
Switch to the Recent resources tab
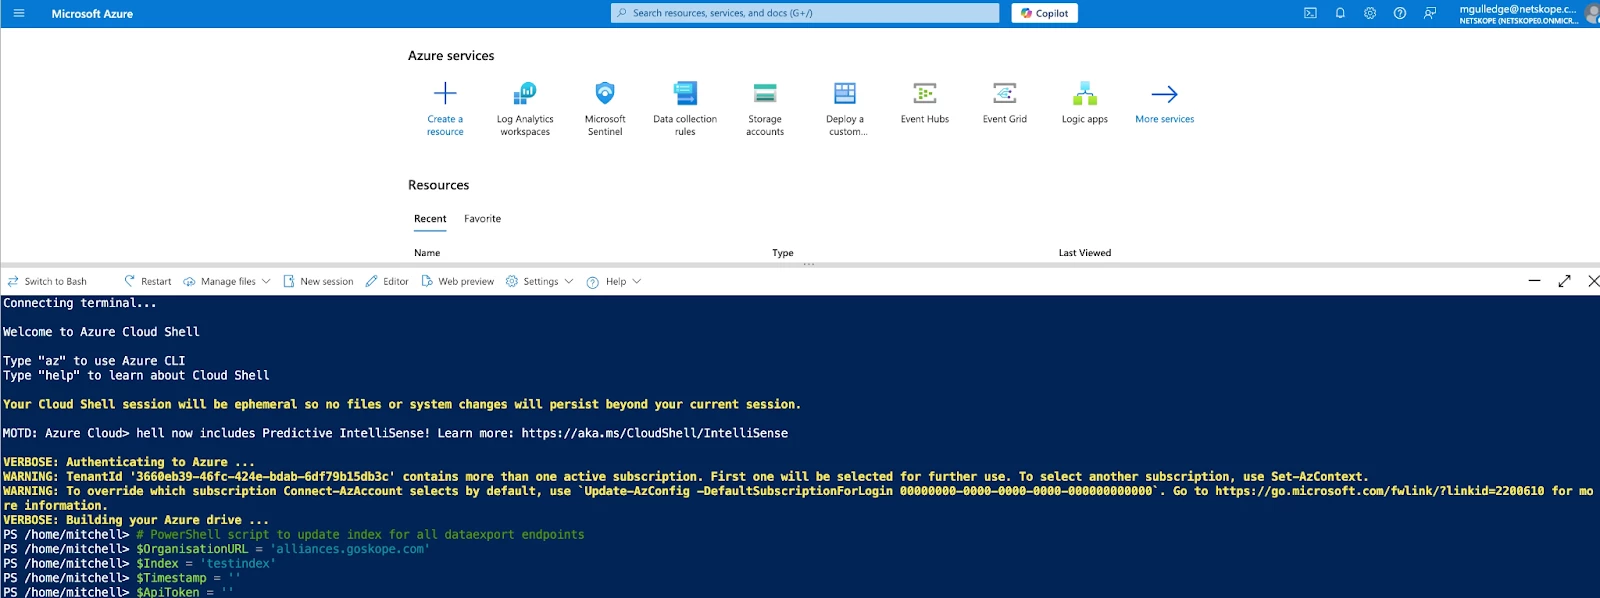(430, 219)
